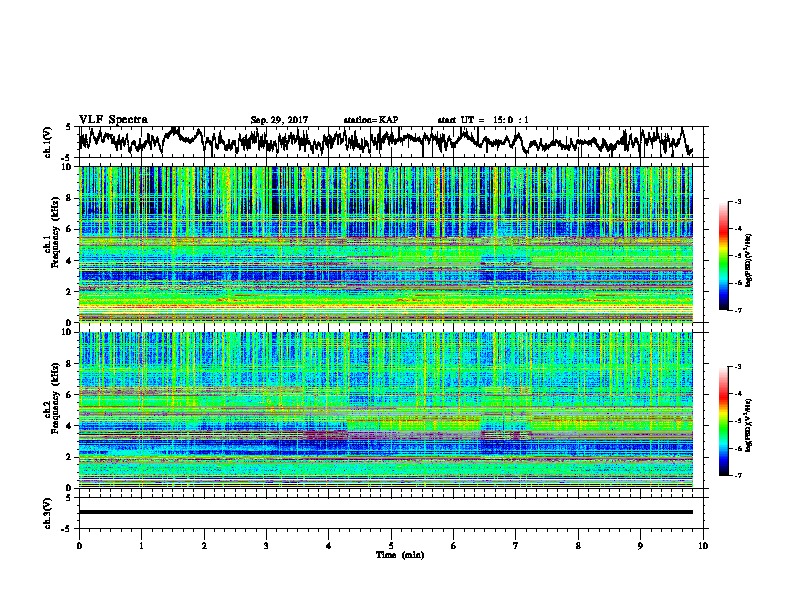
Task: Click the "VLF Spectra" plot title
Action: 113,119
